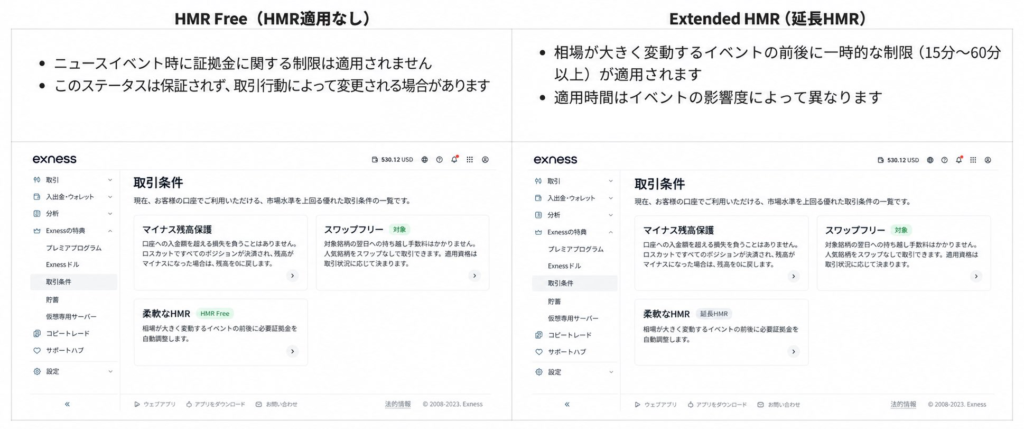Click アプリをダウンロード in Extended HMR panel footer
Image resolution: width=1024 pixels, height=429 pixels.
click(717, 405)
